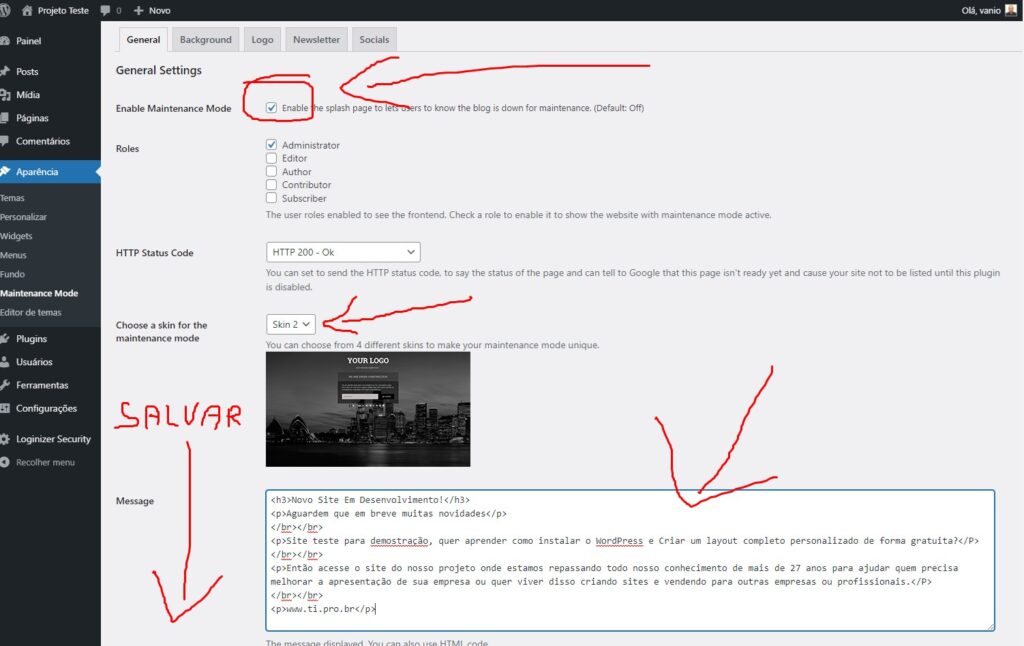The height and width of the screenshot is (646, 1024).
Task: Open the Widgets submenu item
Action: point(16,236)
